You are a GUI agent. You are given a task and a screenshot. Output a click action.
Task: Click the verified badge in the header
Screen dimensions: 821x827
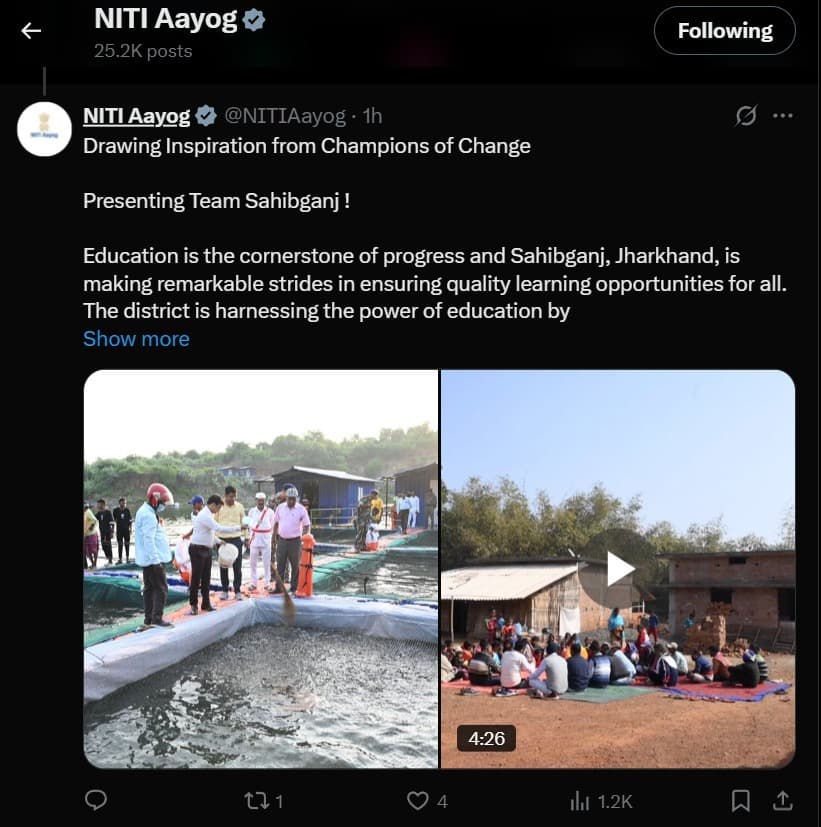(255, 19)
